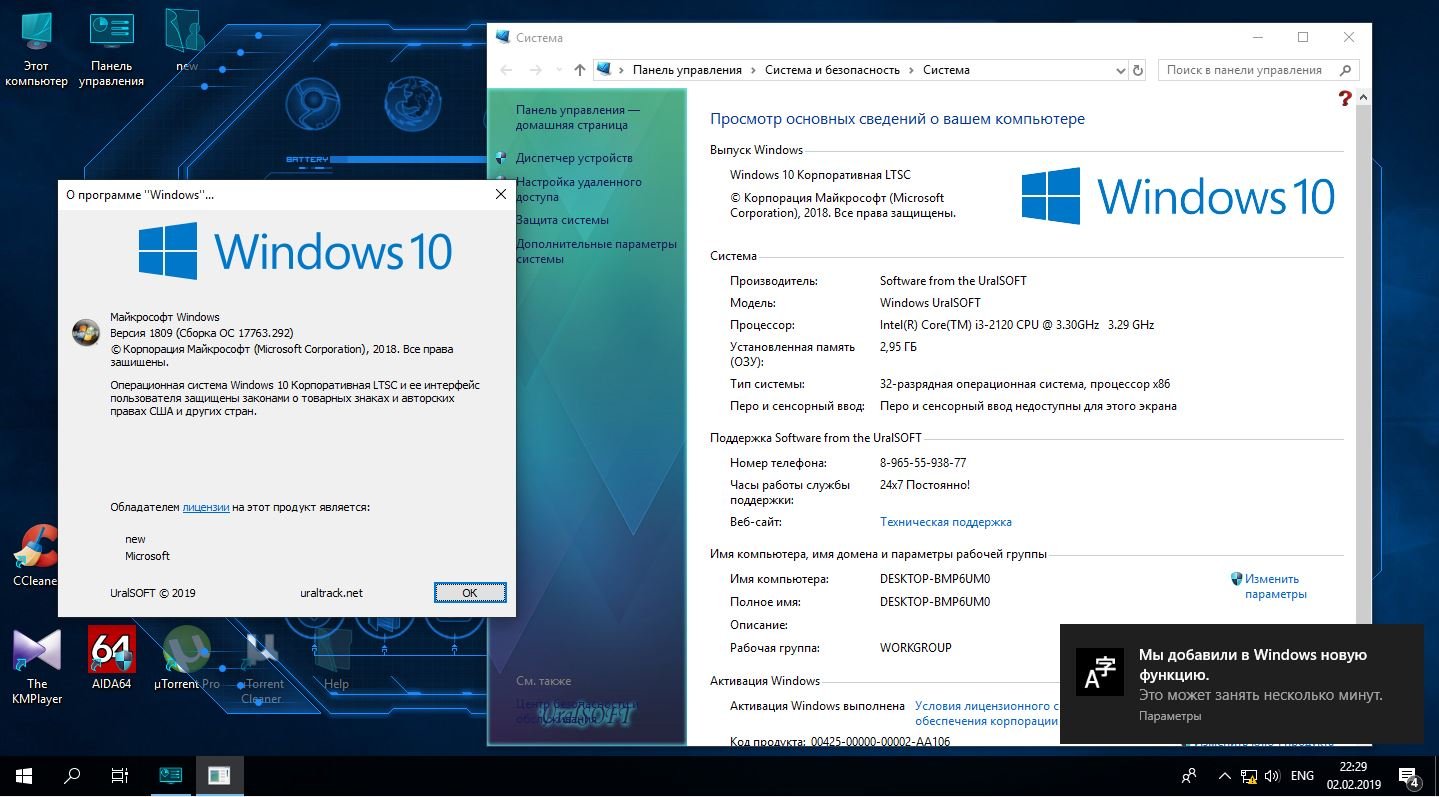Select Windows UralSOFT model value
Viewport: 1439px width, 797px height.
(x=930, y=302)
